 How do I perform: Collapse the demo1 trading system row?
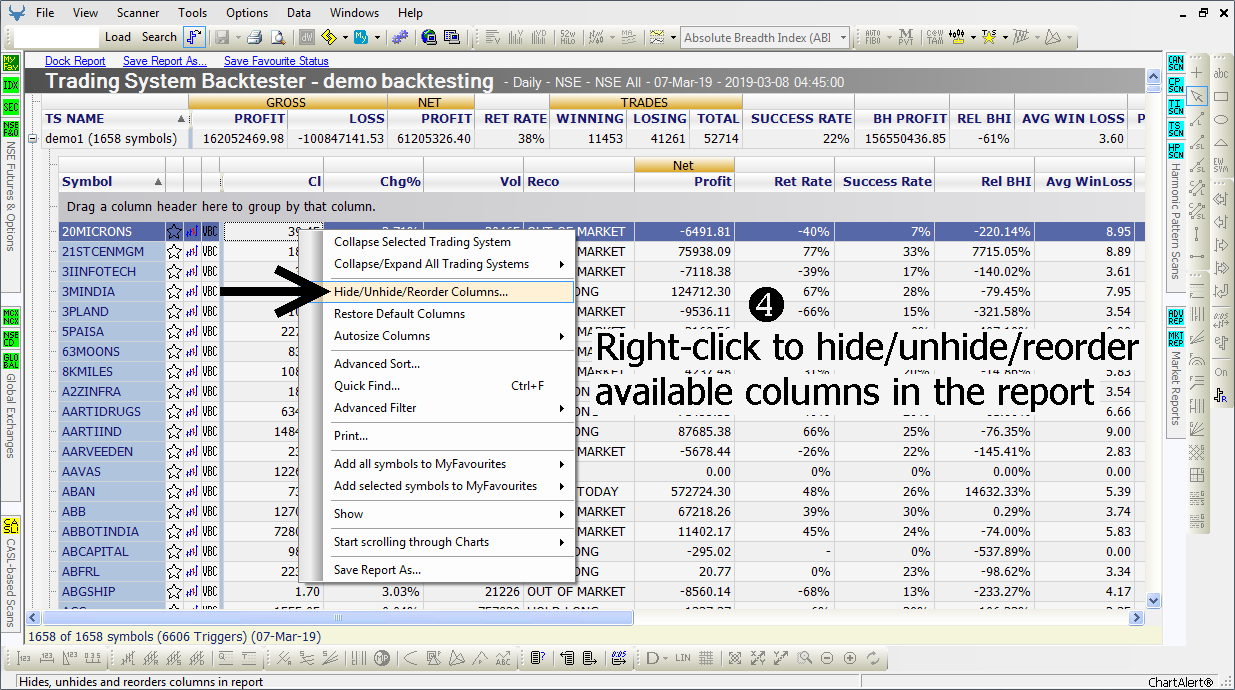point(32,138)
